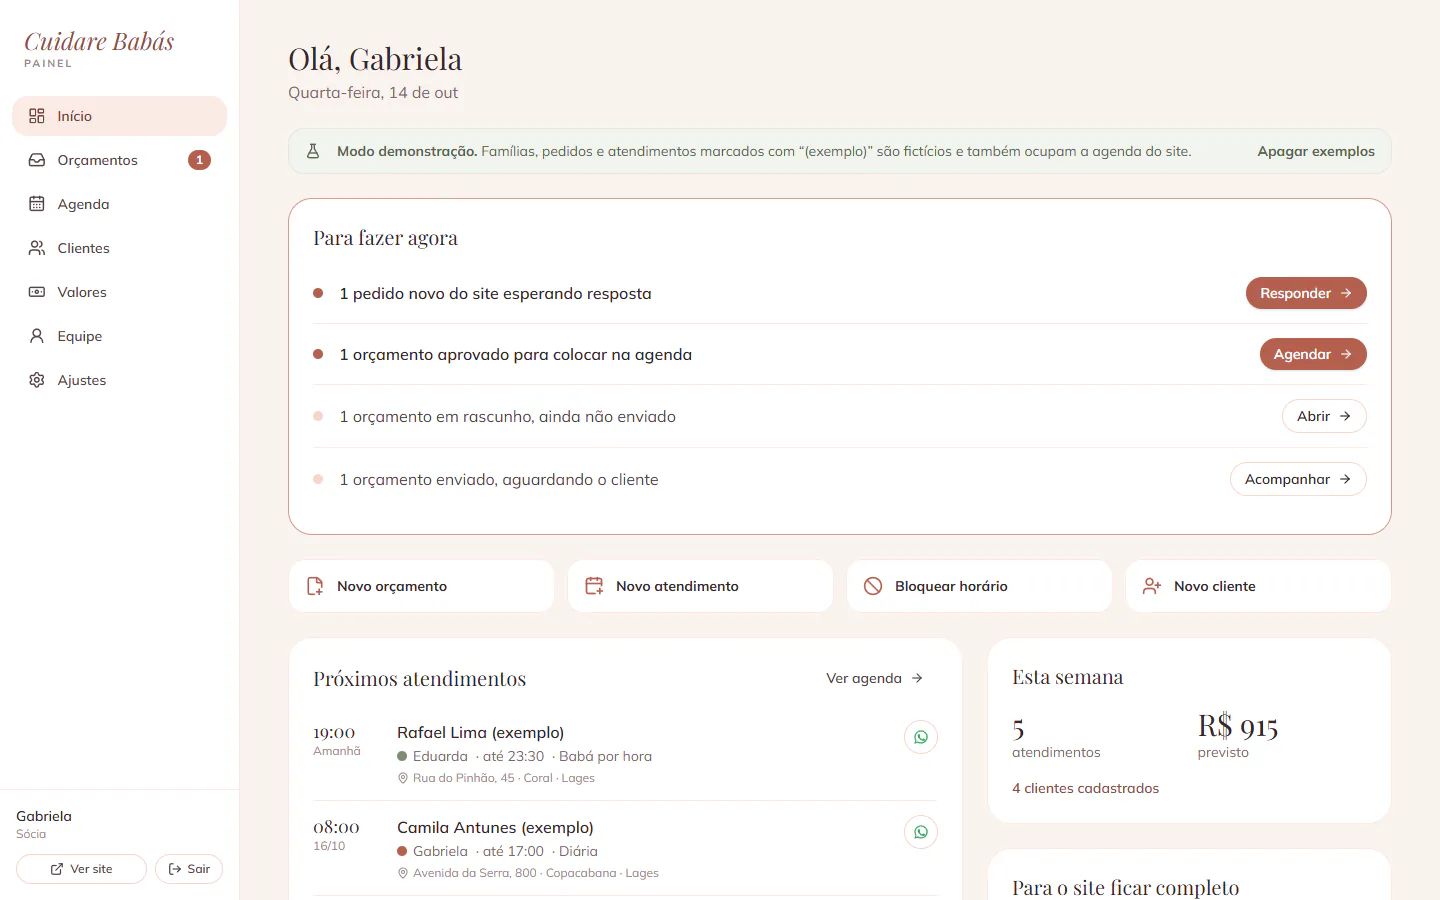Screen dimensions: 1440x900
Task: Start a Novo atendimento
Action: (x=700, y=586)
